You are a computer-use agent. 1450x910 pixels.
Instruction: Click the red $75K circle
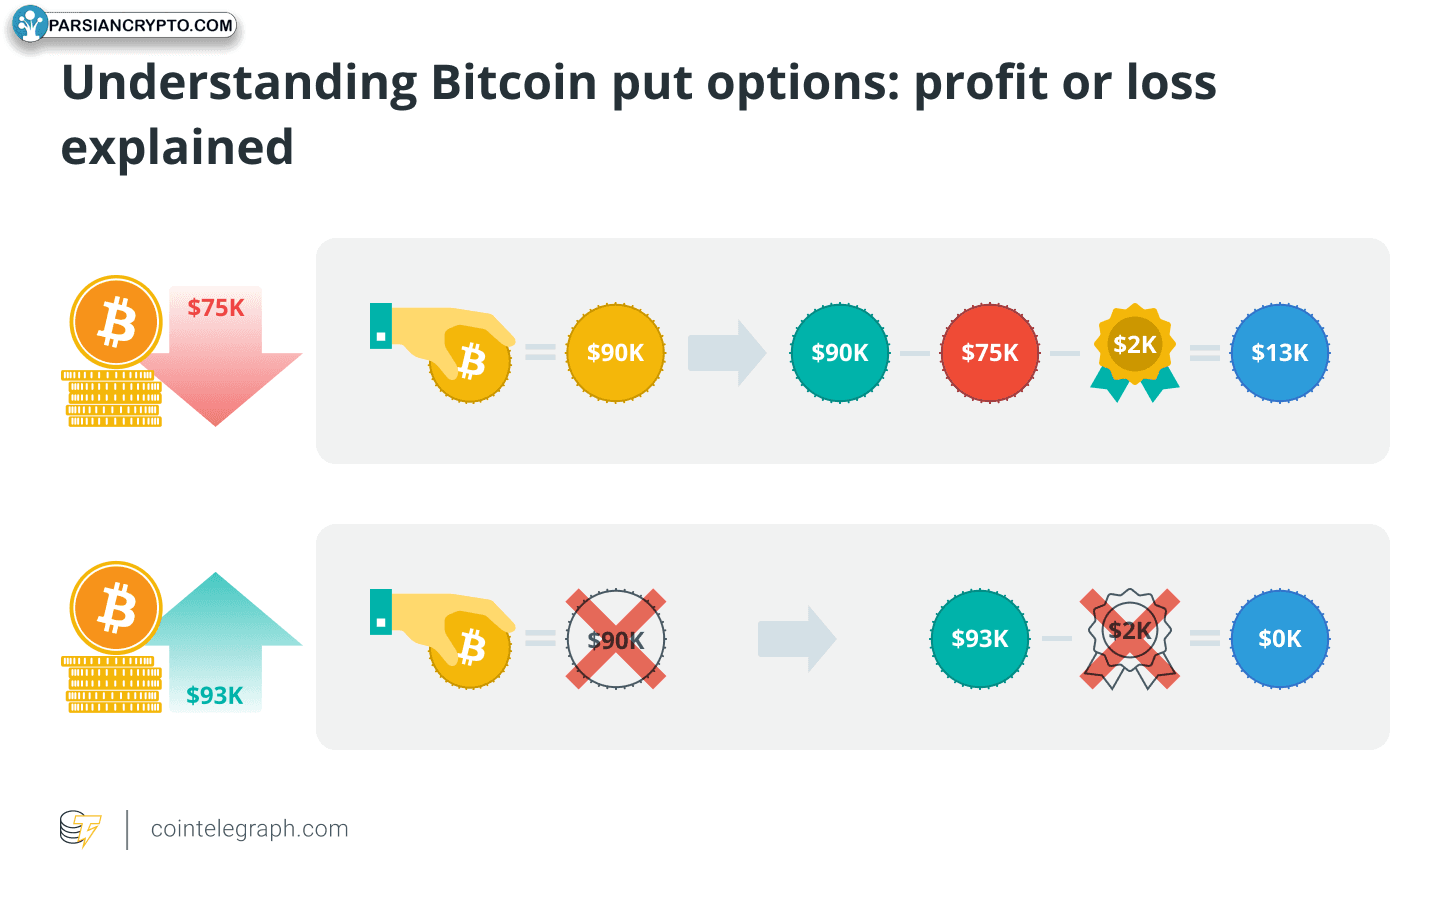pos(990,353)
